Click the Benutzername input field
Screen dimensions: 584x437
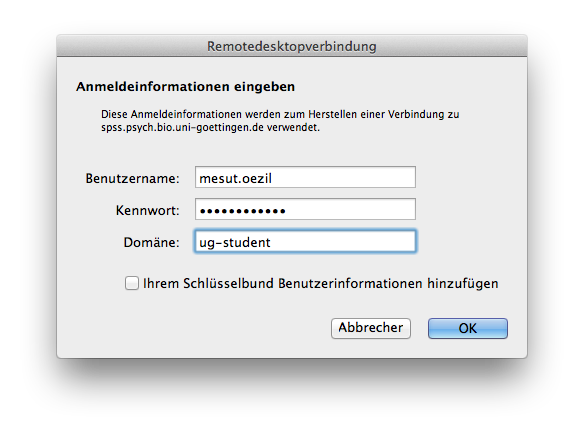[305, 177]
